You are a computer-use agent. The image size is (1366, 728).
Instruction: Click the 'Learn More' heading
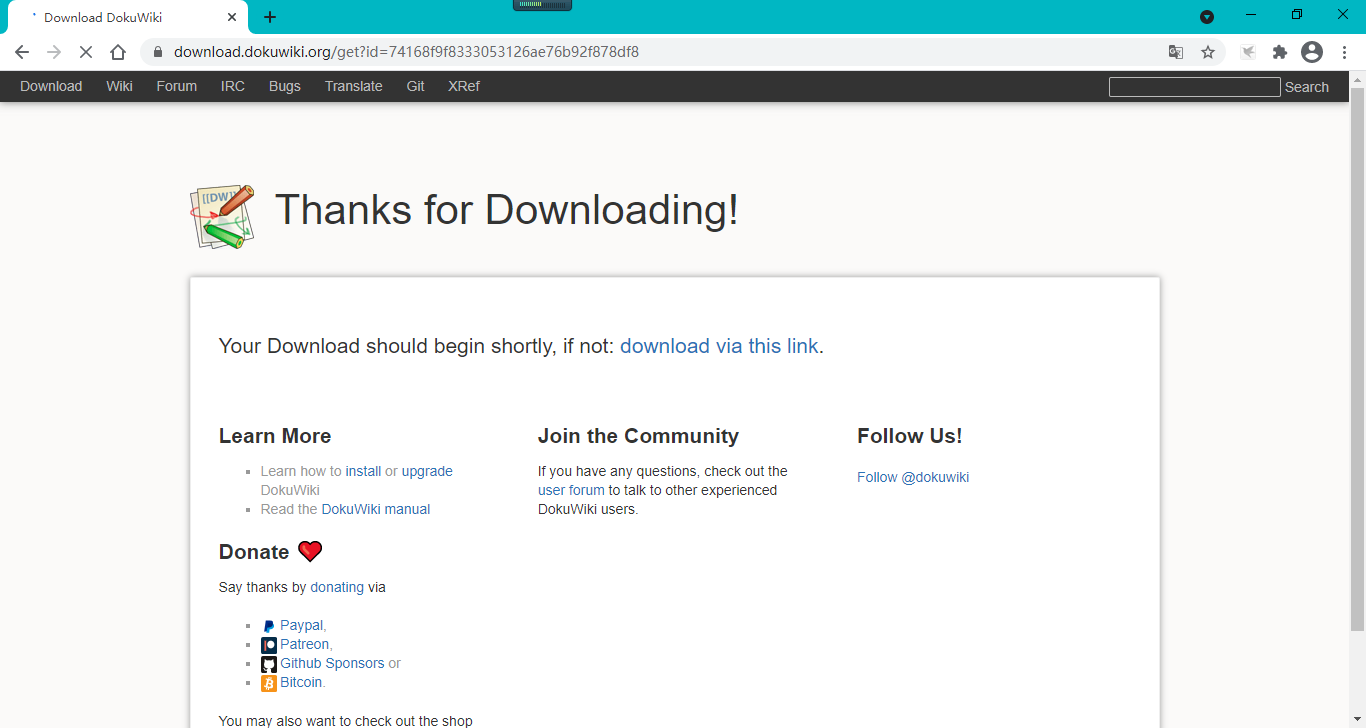point(275,436)
